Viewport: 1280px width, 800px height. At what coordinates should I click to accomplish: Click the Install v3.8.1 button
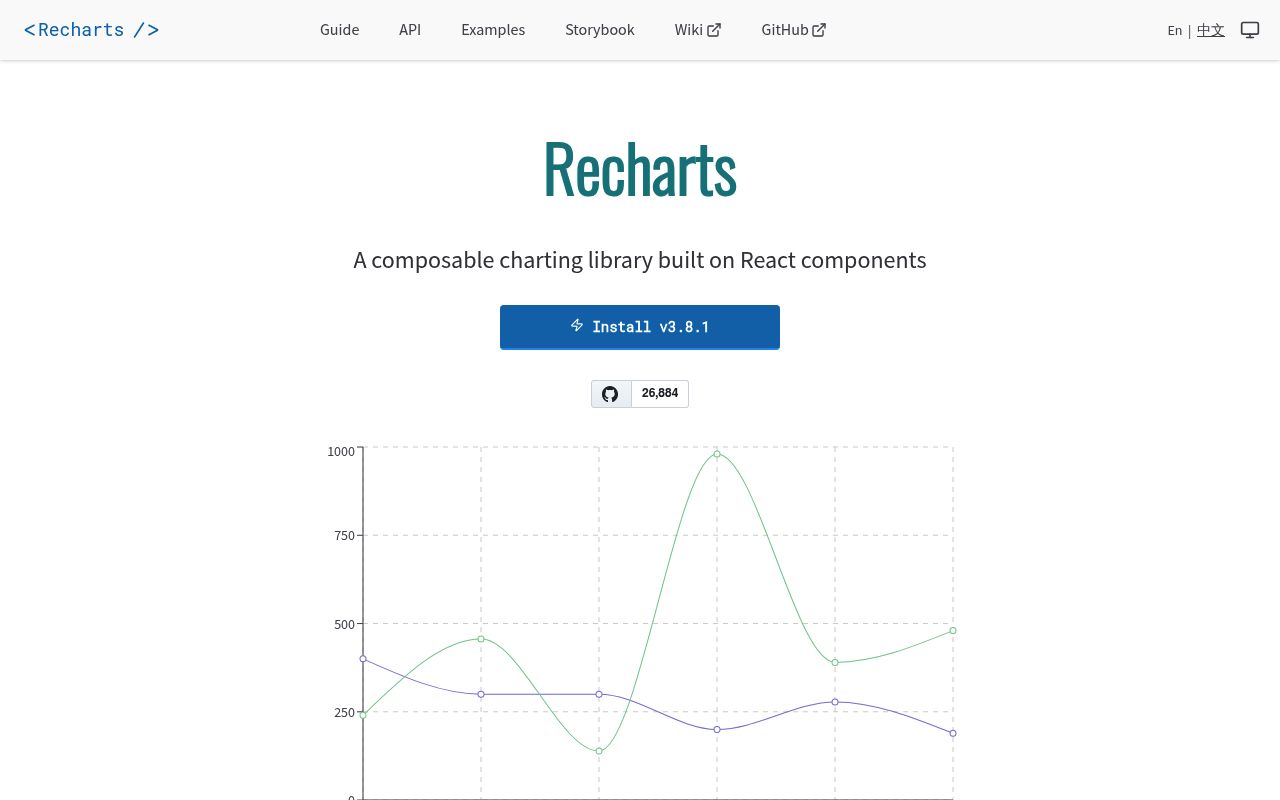click(640, 327)
